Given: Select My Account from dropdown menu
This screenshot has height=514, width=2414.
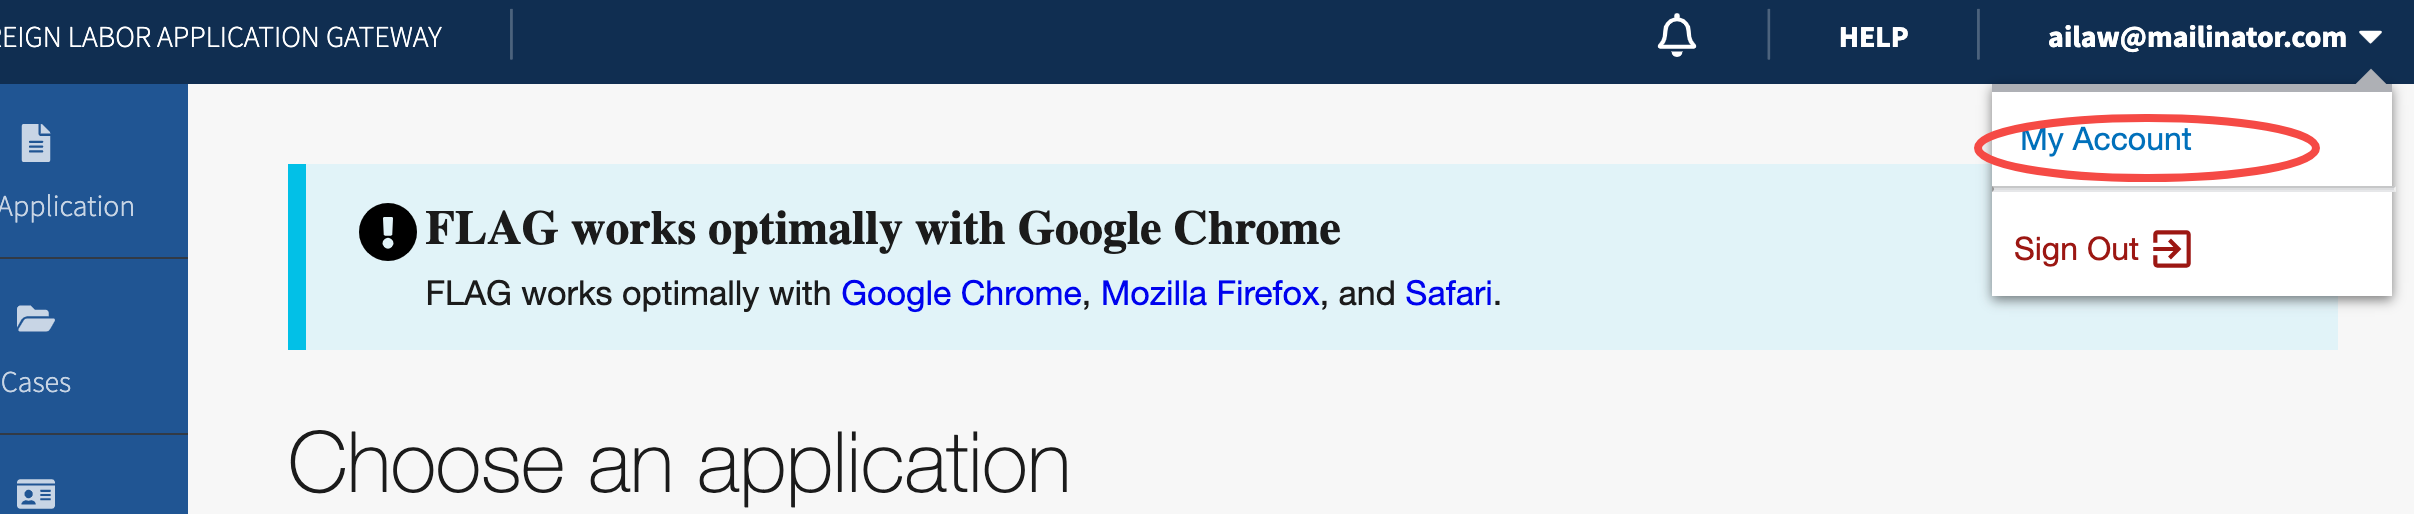Looking at the screenshot, I should click(2105, 140).
